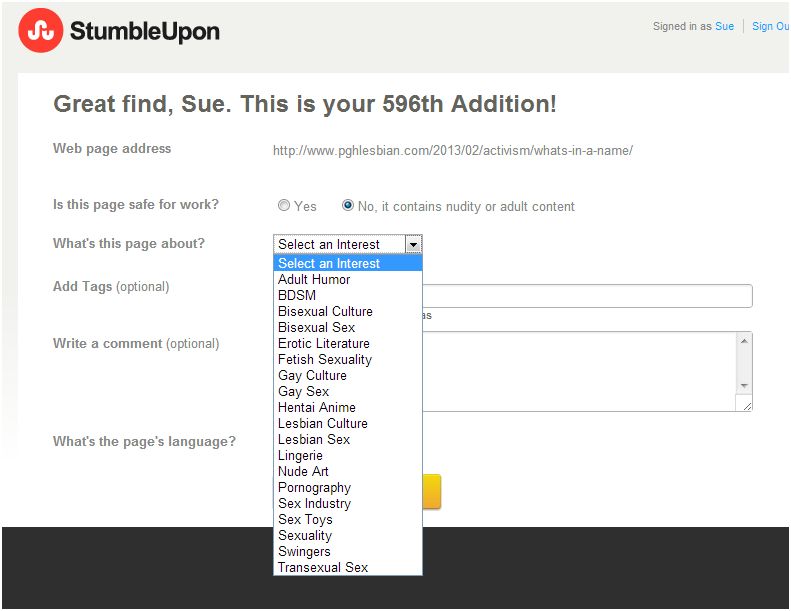Choose Nude Art from the dropdown
This screenshot has height=611, width=791.
[303, 472]
